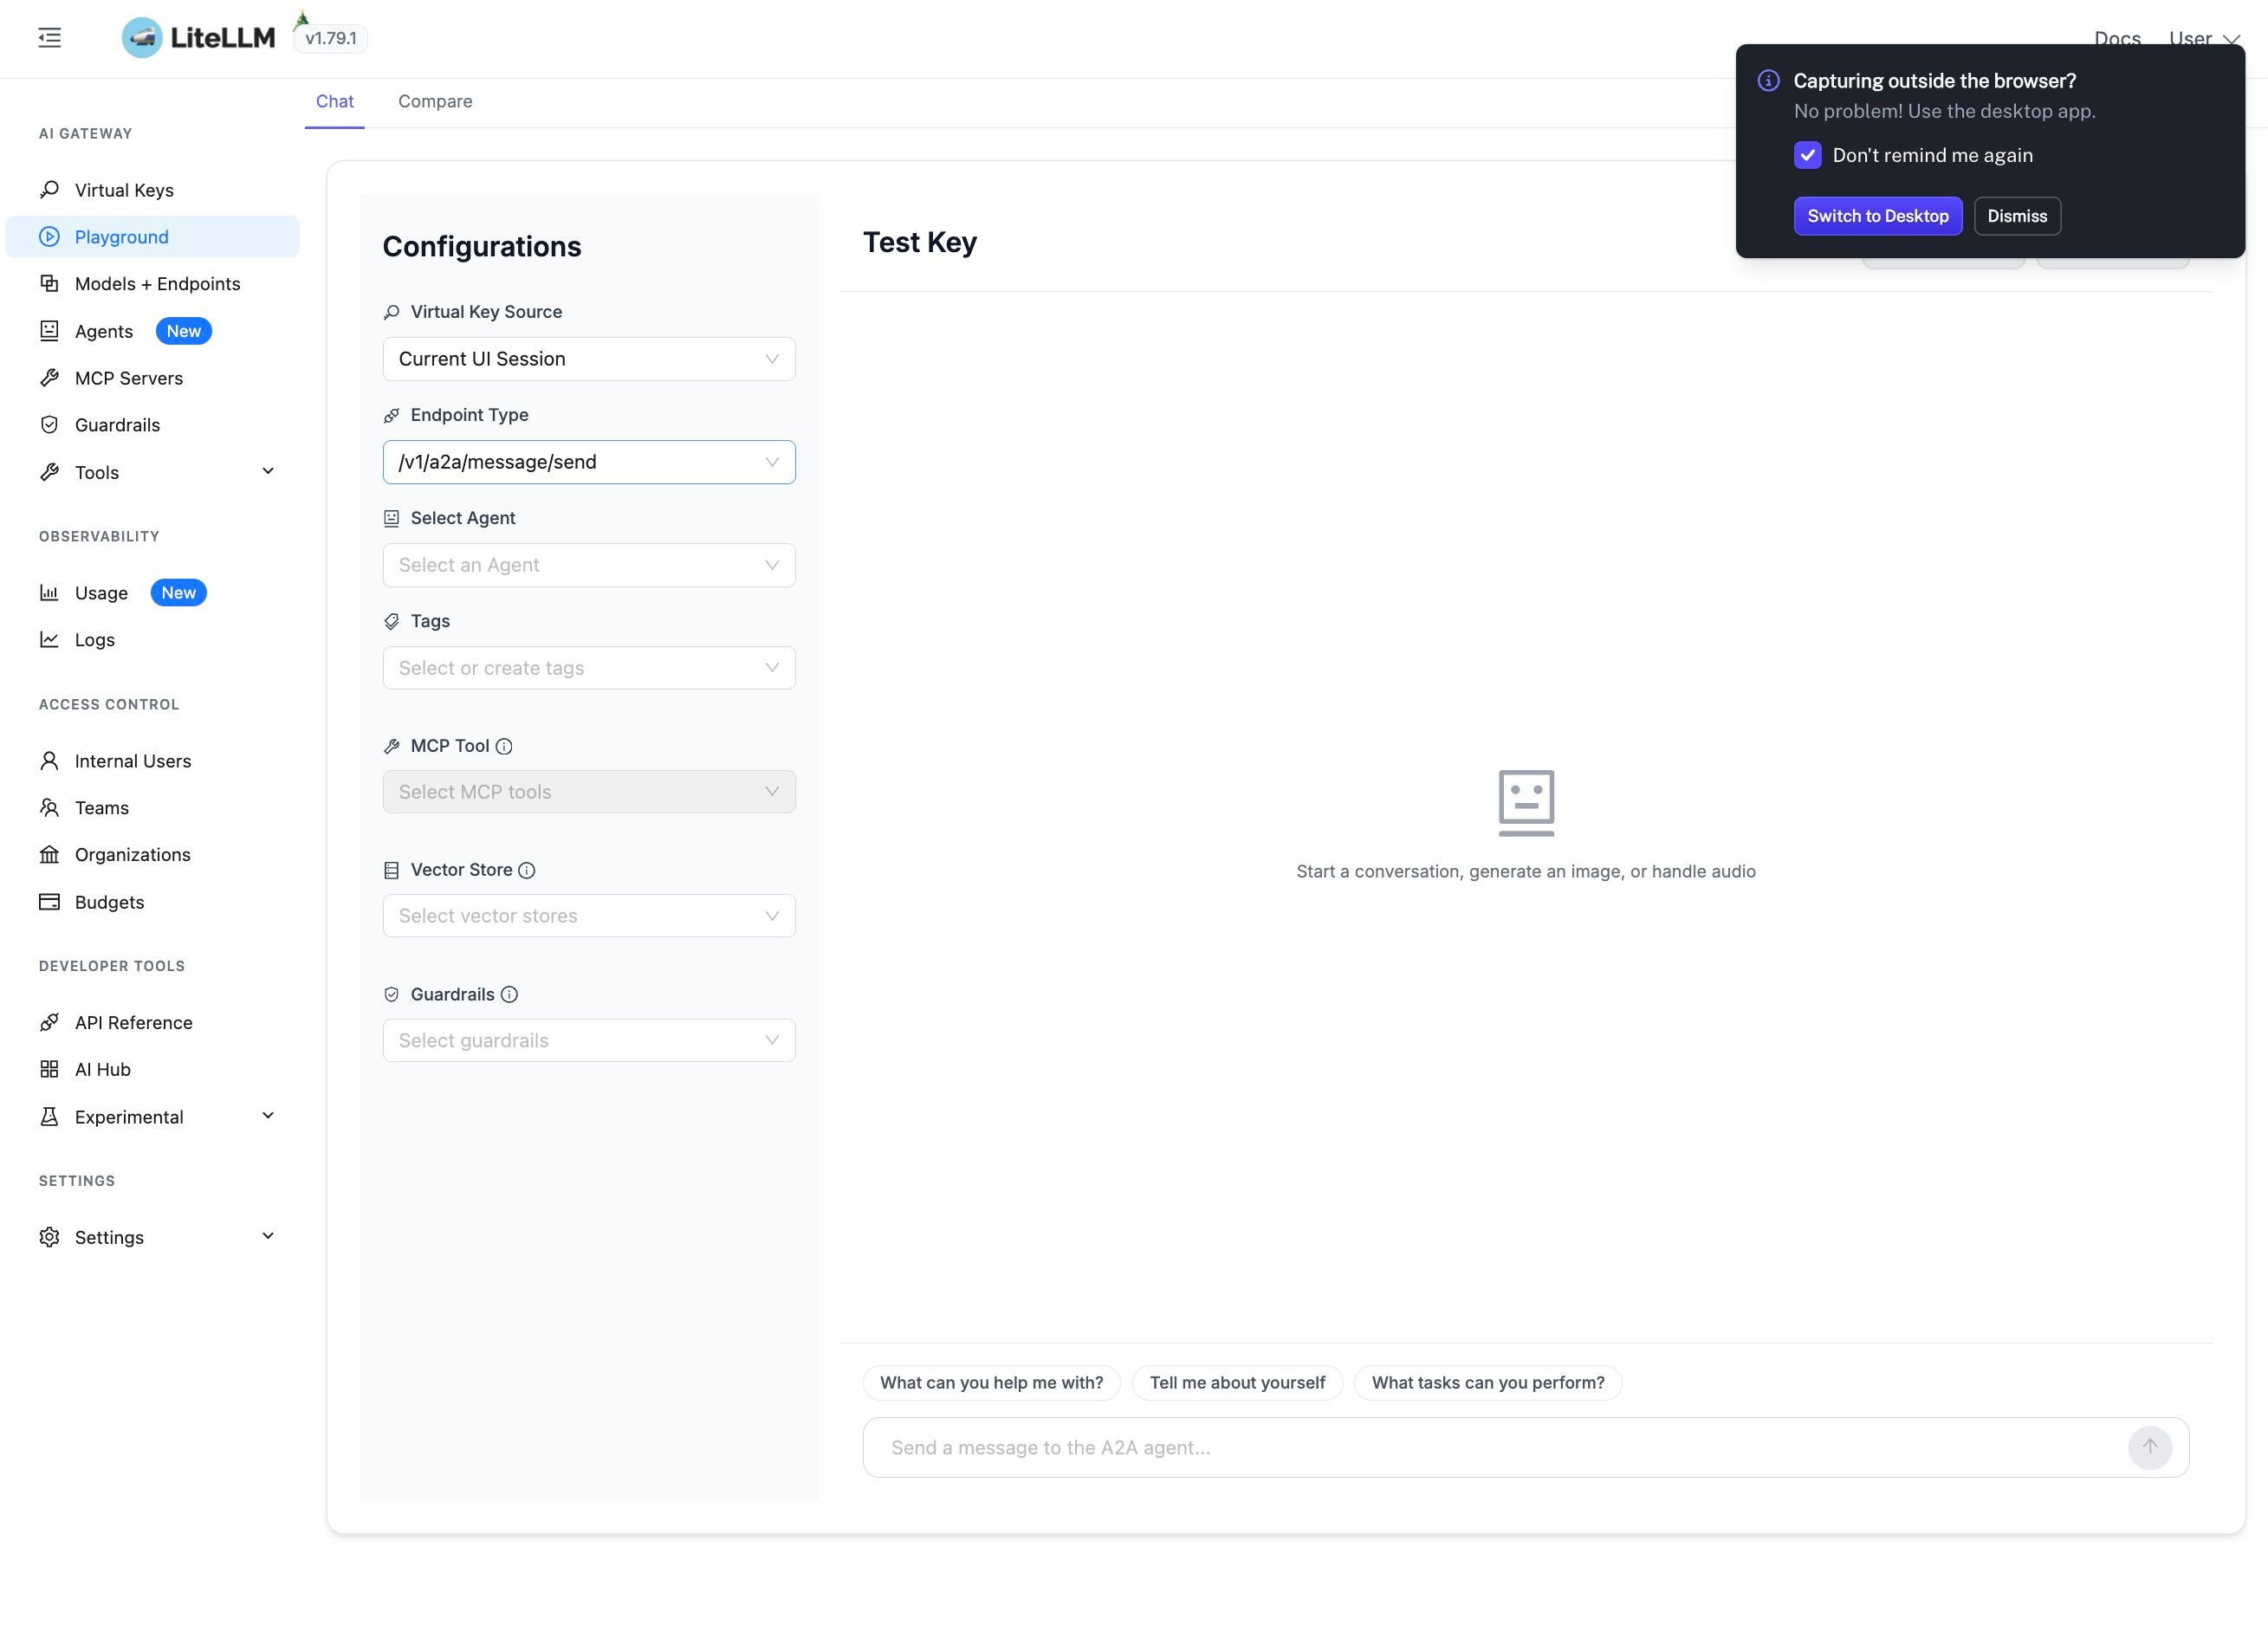This screenshot has height=1632, width=2268.
Task: View the Agents page
Action: click(103, 330)
